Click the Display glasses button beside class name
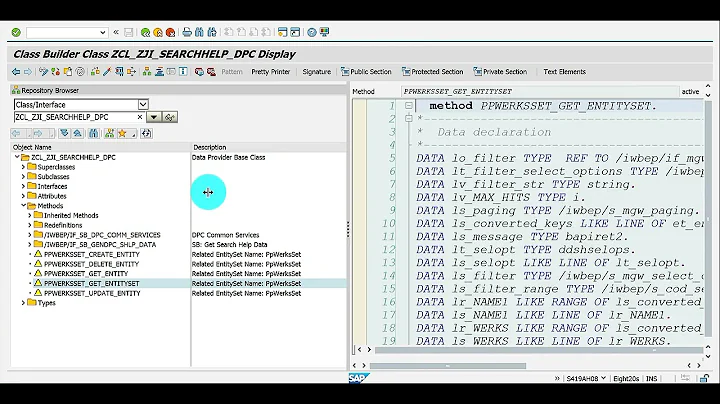The width and height of the screenshot is (720, 404). (x=170, y=117)
